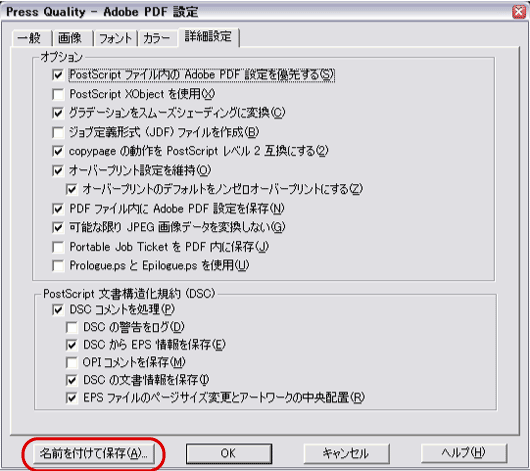Enable DSC の警告をログ checkbox

pos(72,327)
